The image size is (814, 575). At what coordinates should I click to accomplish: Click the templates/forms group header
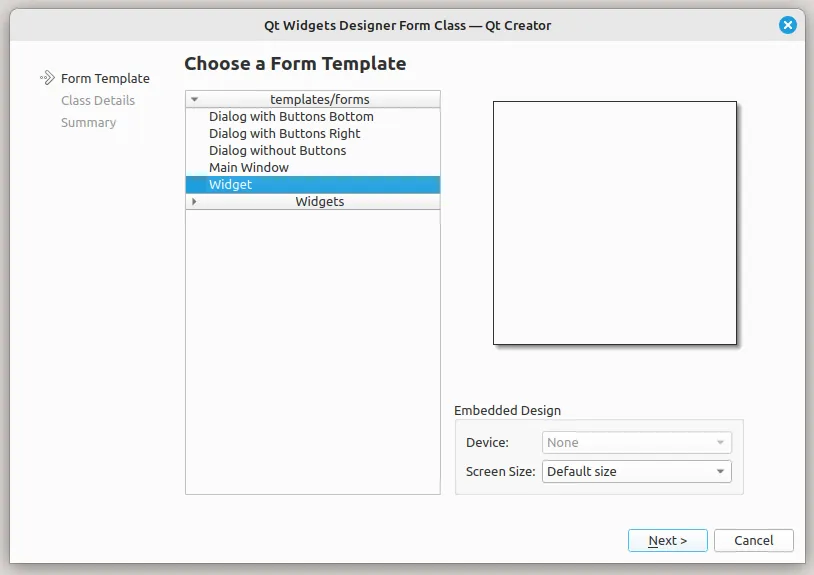click(x=313, y=99)
